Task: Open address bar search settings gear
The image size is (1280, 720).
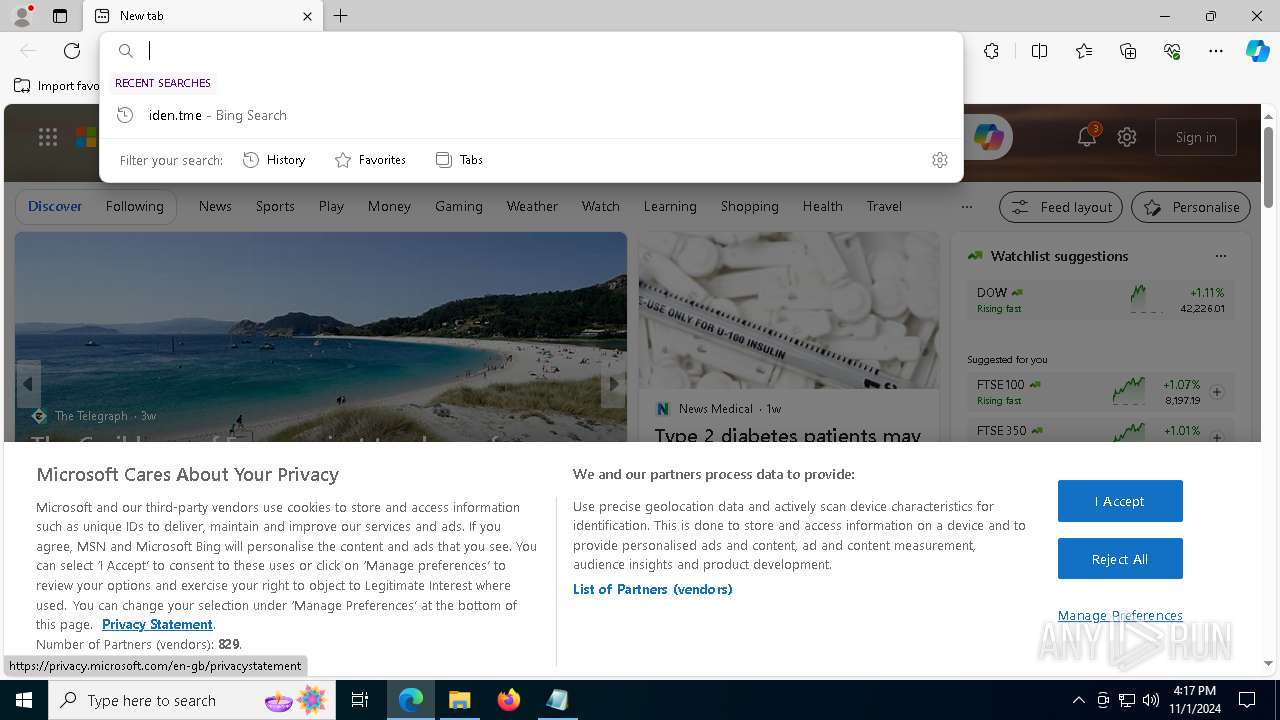Action: (940, 160)
